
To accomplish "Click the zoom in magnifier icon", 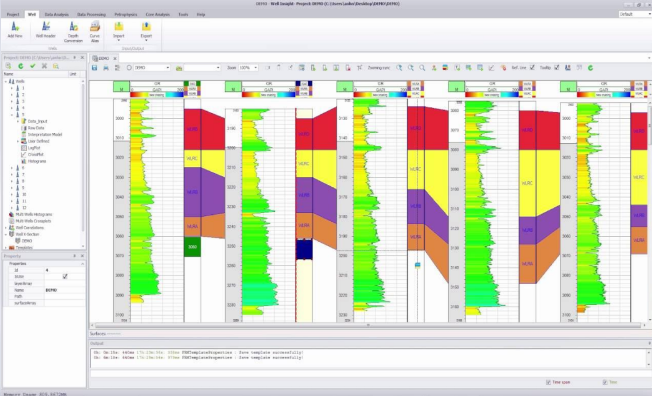I will [399, 67].
